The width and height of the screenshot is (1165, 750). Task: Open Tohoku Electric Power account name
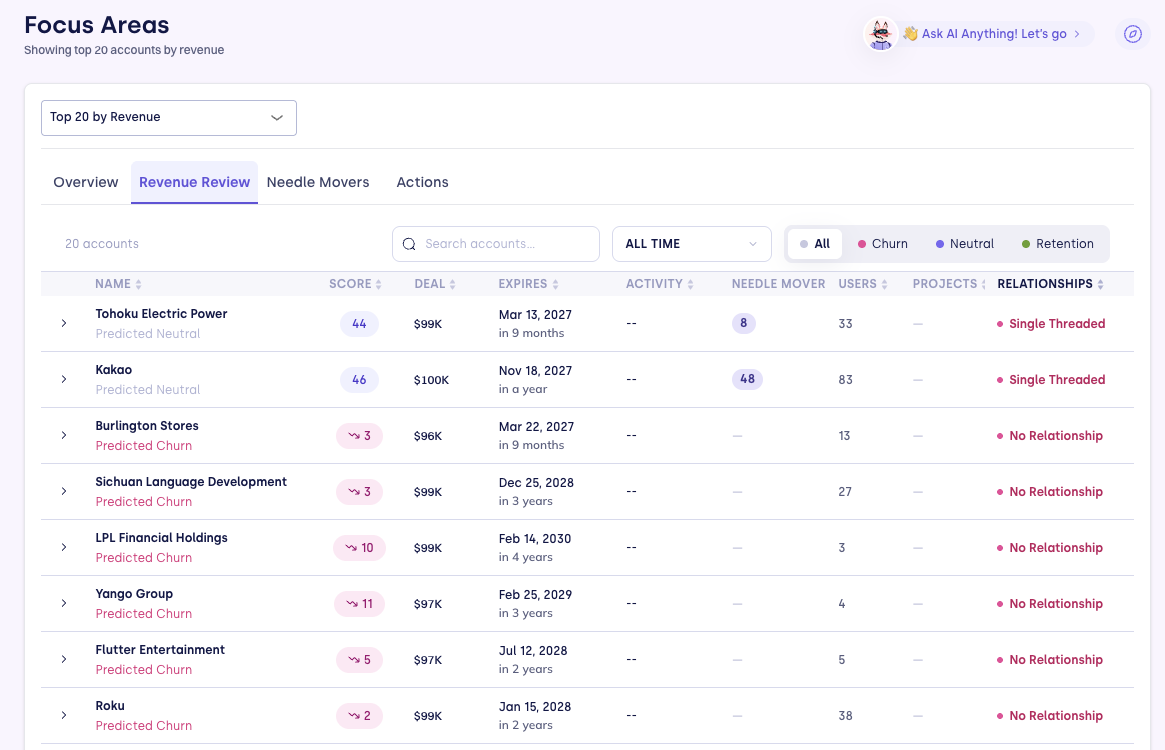click(161, 314)
